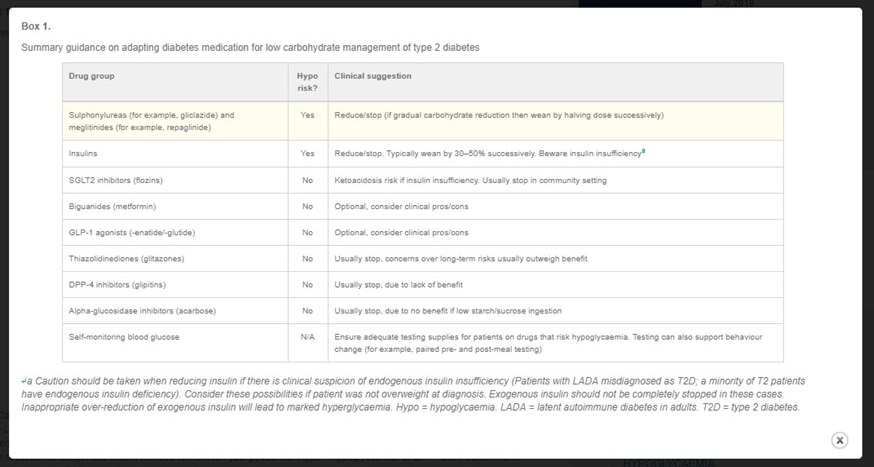Open superscript footnote a after insulin insufficiency
Screen dimensions: 874x467
click(x=643, y=151)
